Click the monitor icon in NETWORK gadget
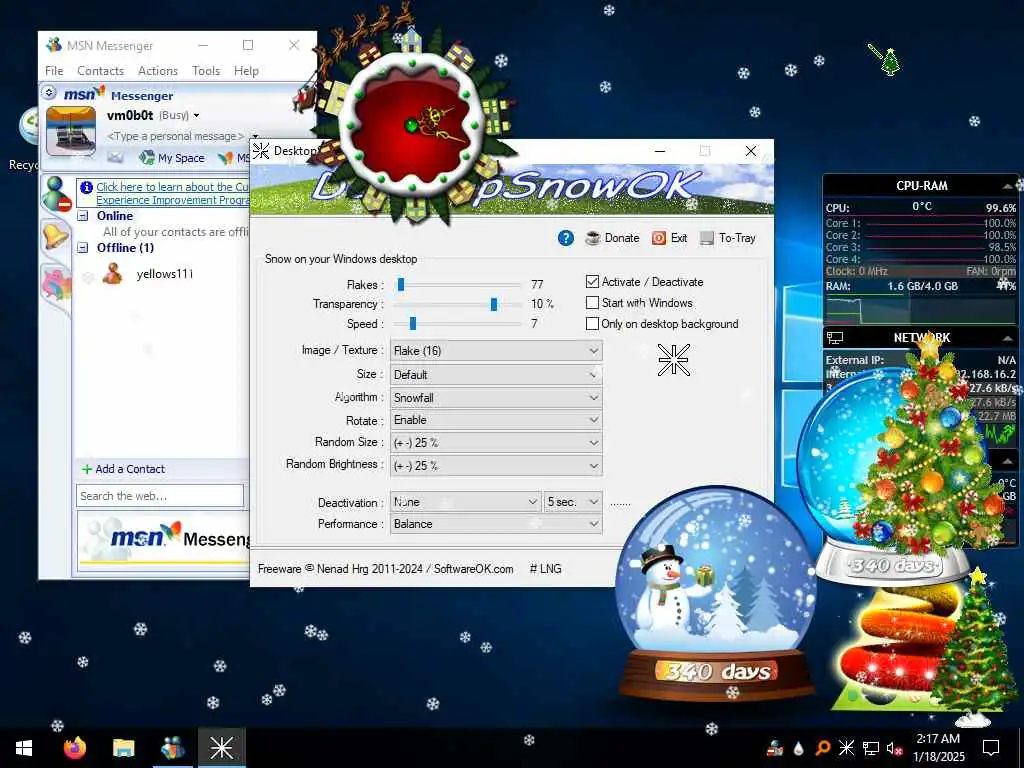The image size is (1024, 768). [x=835, y=338]
